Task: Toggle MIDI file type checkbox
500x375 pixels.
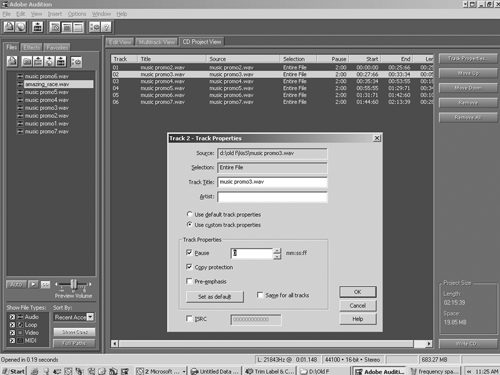Action: click(12, 341)
